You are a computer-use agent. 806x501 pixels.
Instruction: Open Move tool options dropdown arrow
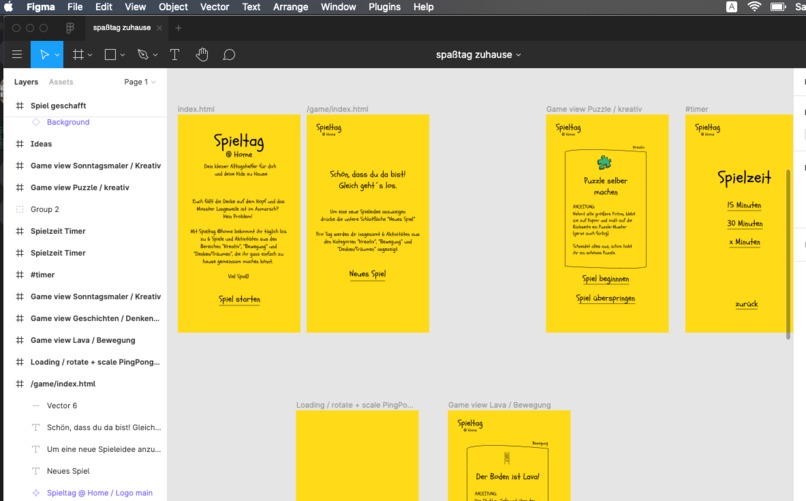point(57,55)
